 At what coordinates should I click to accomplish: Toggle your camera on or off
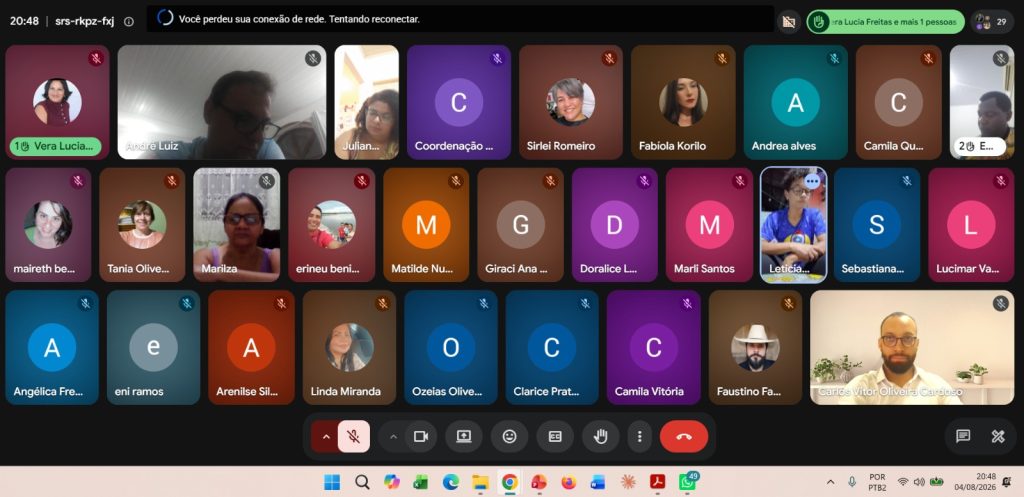(421, 437)
